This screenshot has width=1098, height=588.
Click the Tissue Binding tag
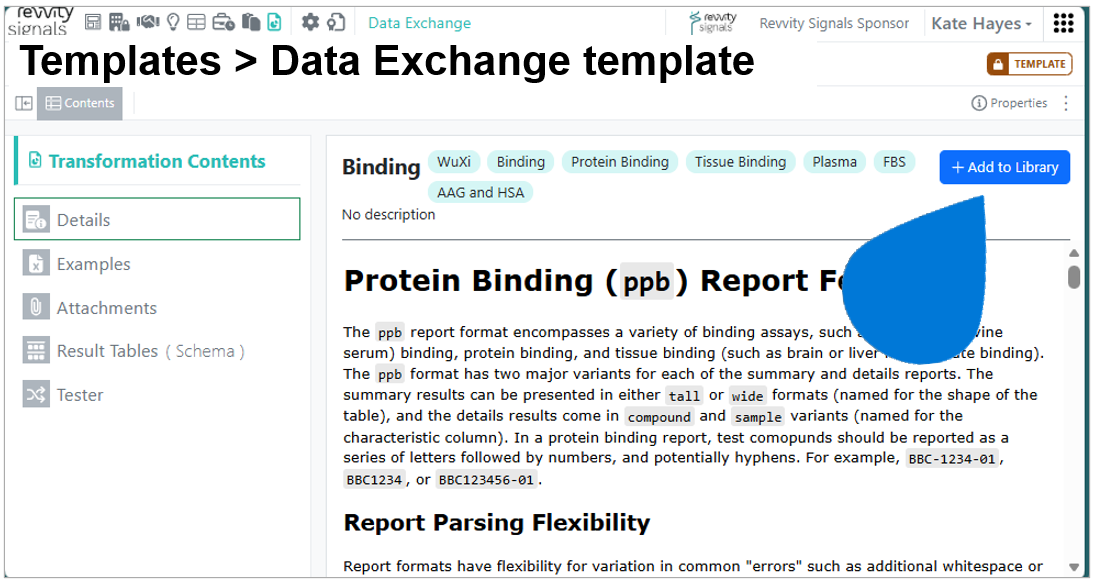pyautogui.click(x=740, y=162)
